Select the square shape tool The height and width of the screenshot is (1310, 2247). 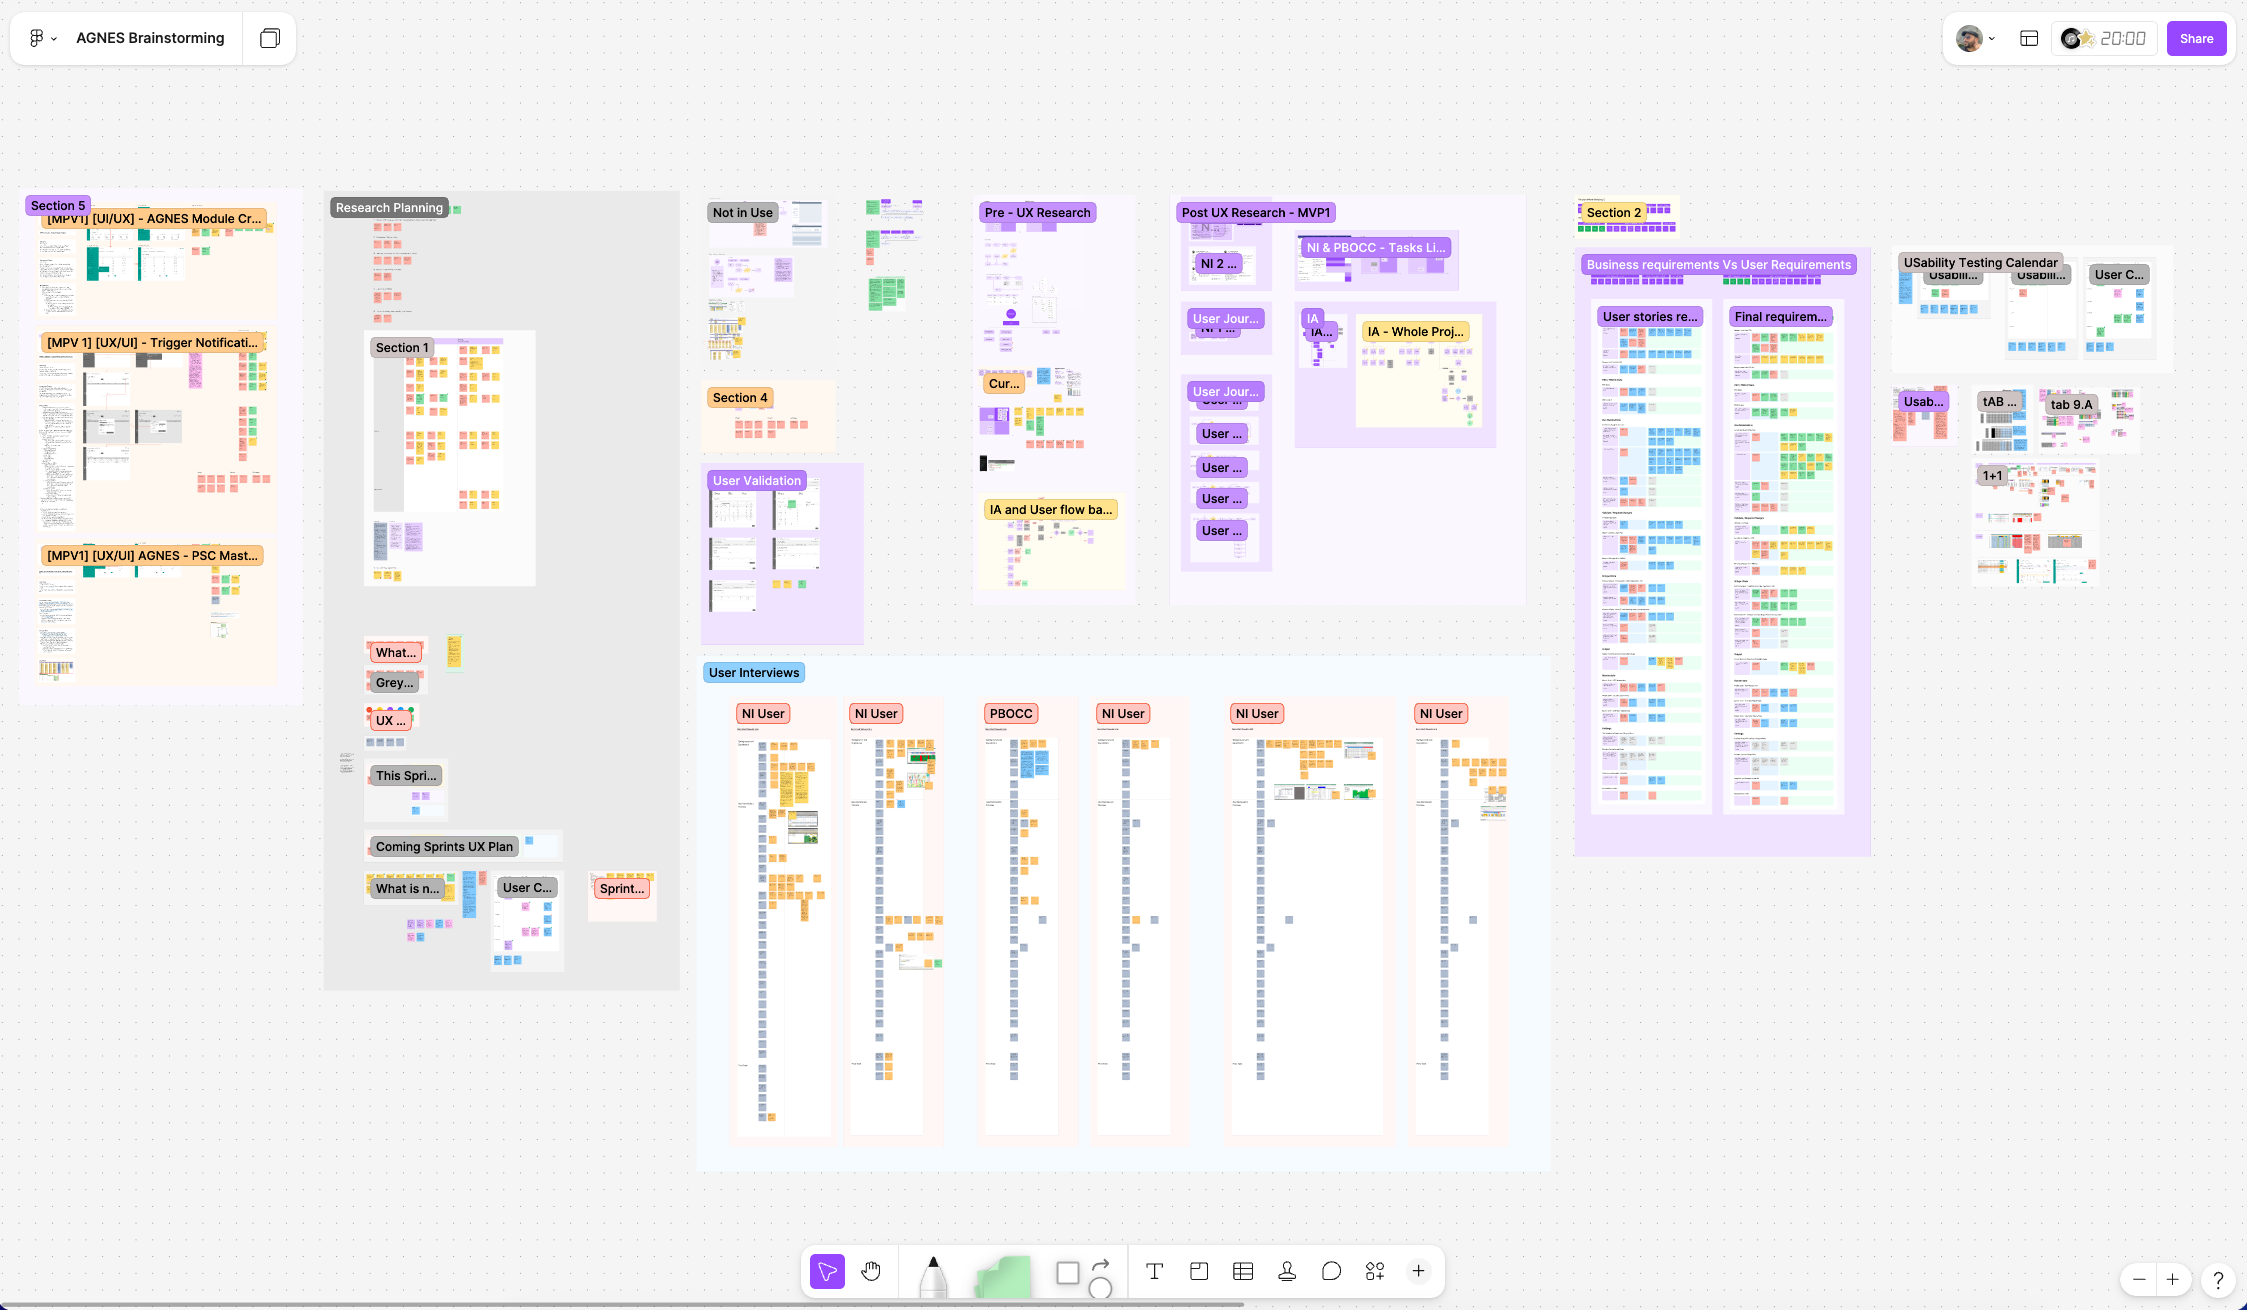point(1068,1272)
